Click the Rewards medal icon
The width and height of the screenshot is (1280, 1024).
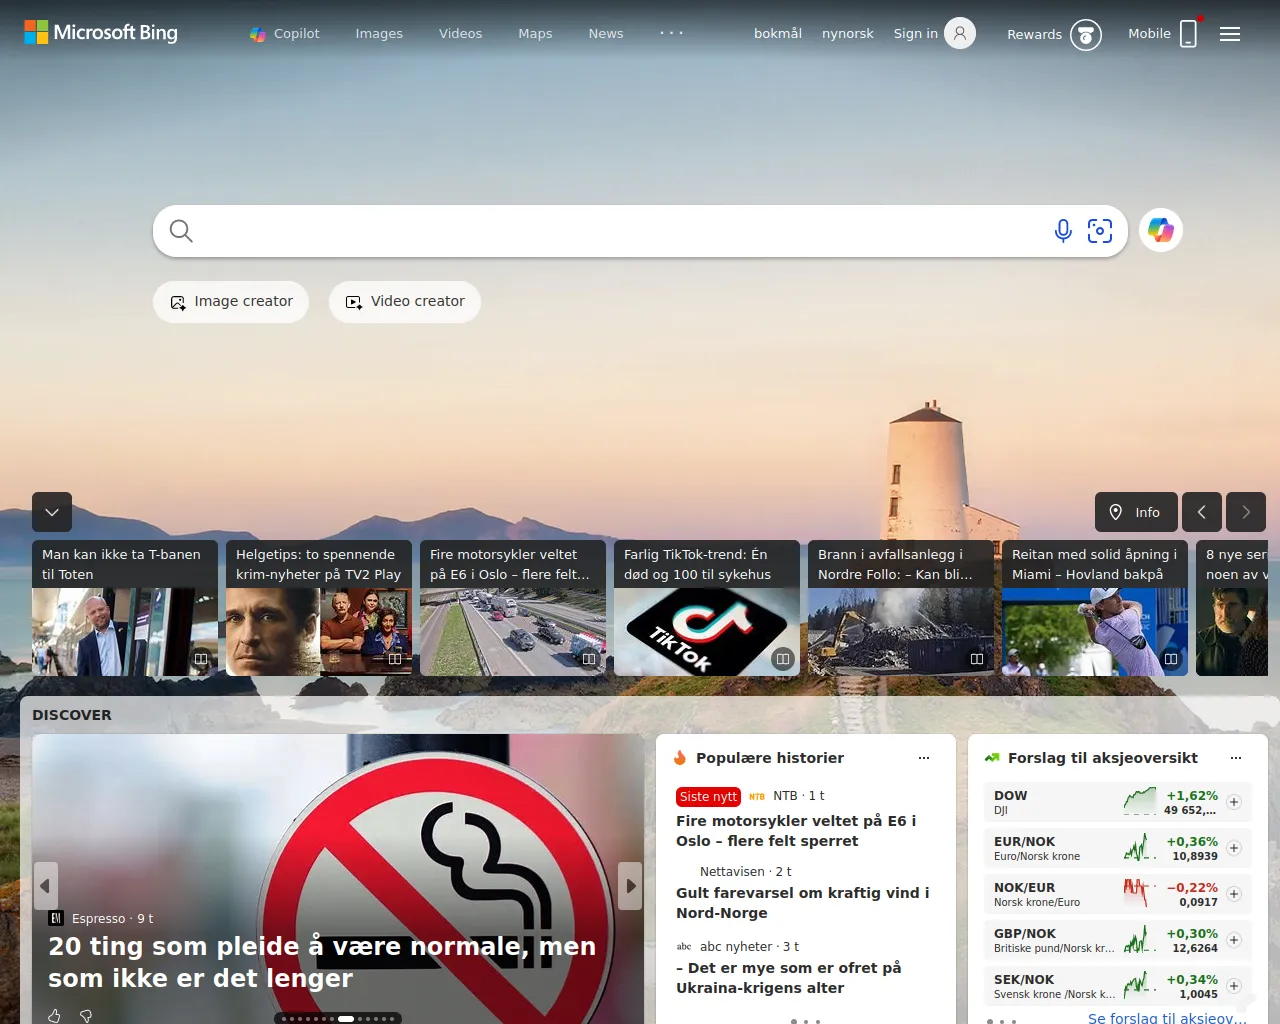tap(1086, 35)
